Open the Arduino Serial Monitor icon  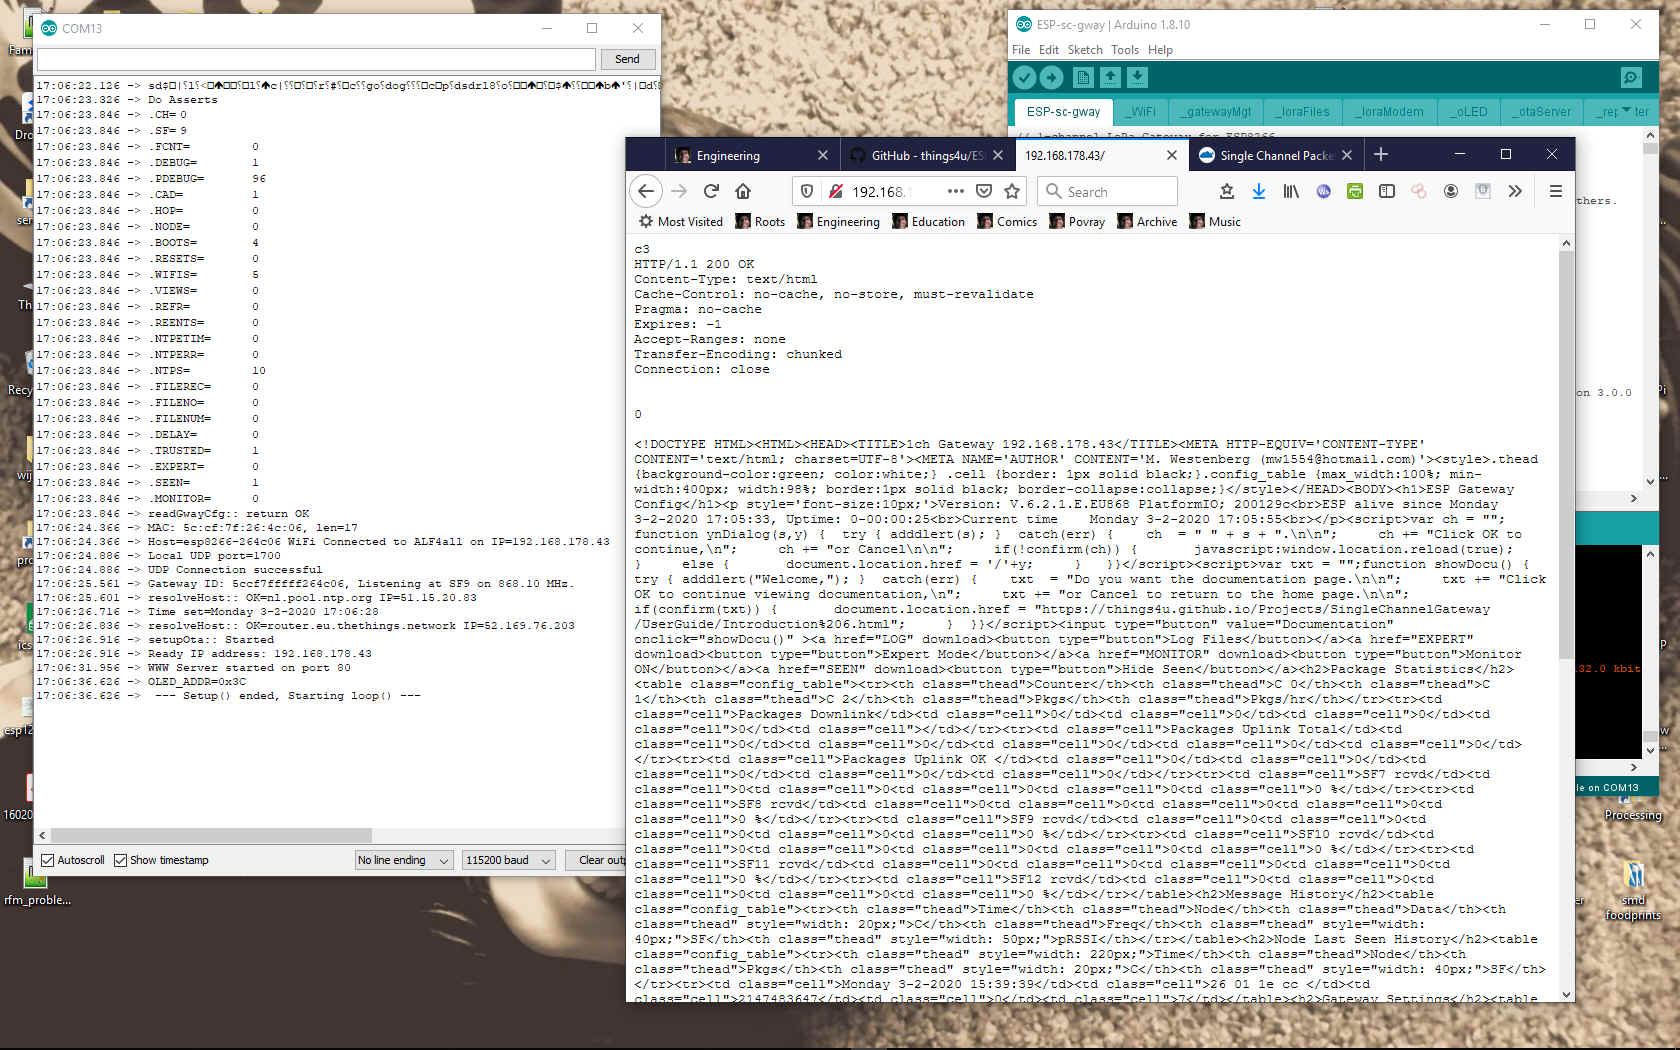click(1631, 78)
